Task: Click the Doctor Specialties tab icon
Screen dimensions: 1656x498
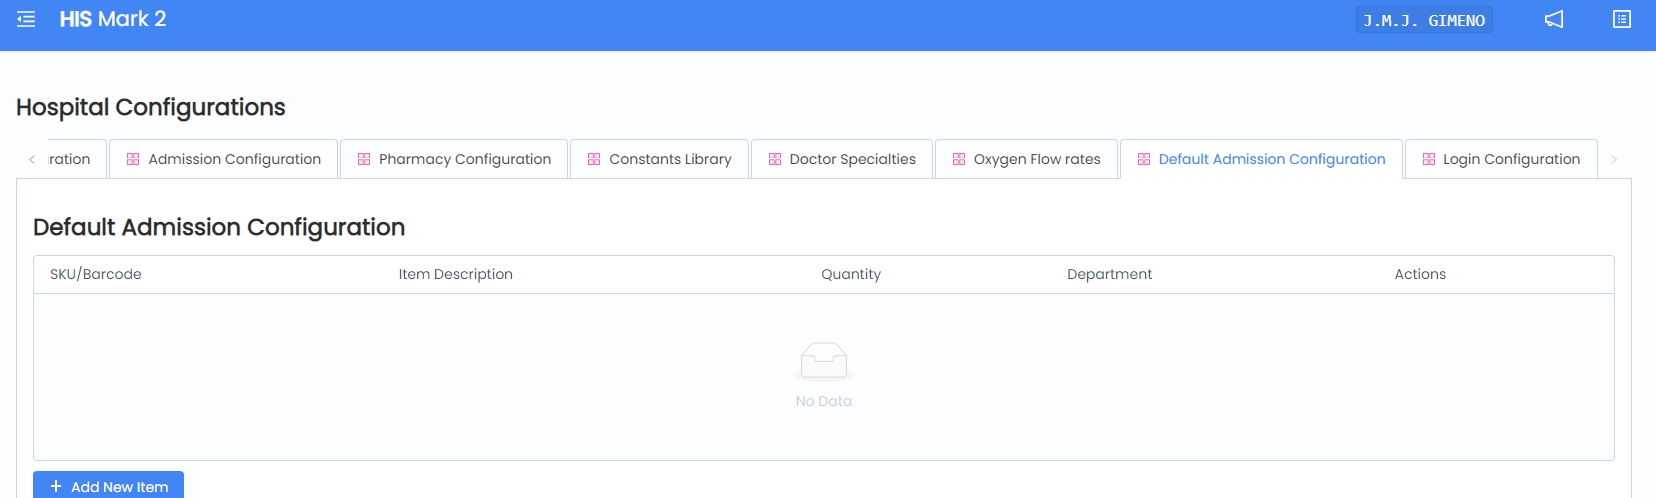Action: [775, 159]
